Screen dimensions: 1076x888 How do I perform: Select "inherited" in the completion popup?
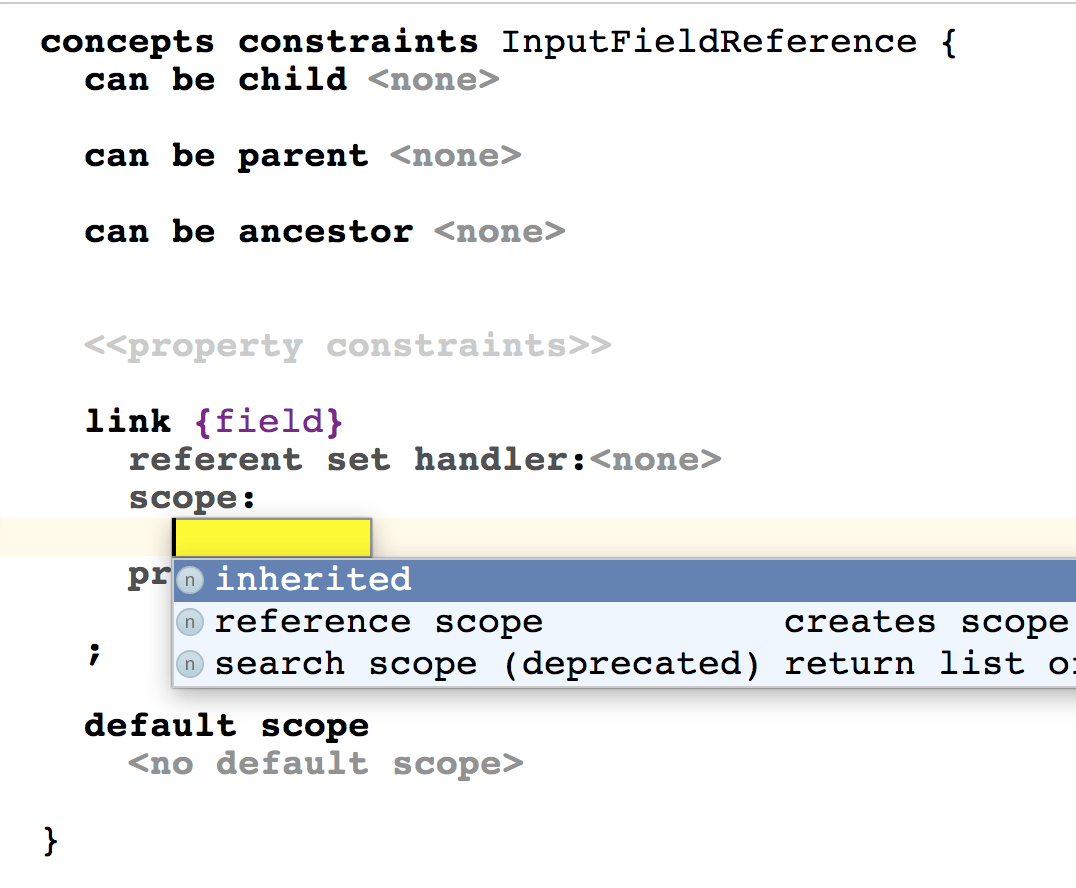click(313, 580)
